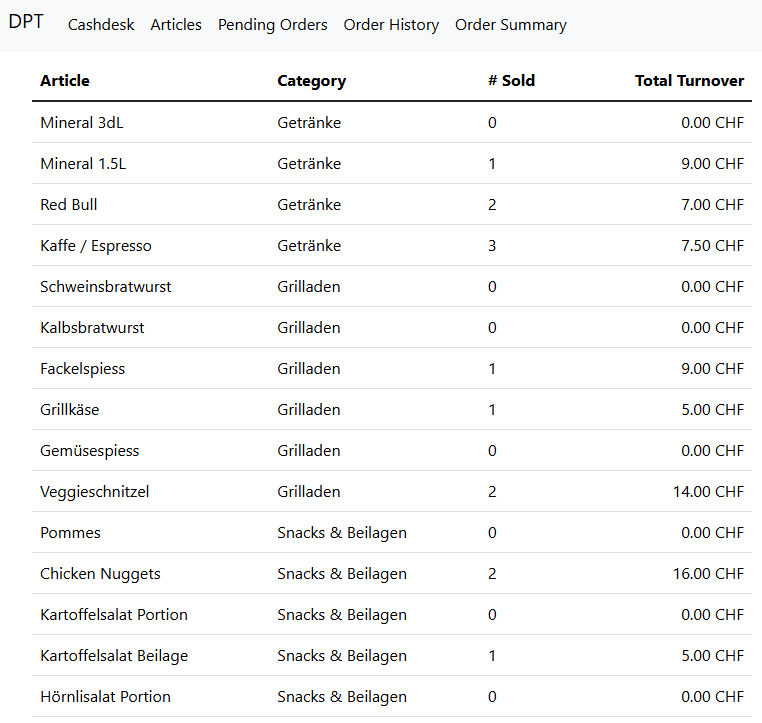Click the Pommes article entry
762x723 pixels.
(x=70, y=533)
